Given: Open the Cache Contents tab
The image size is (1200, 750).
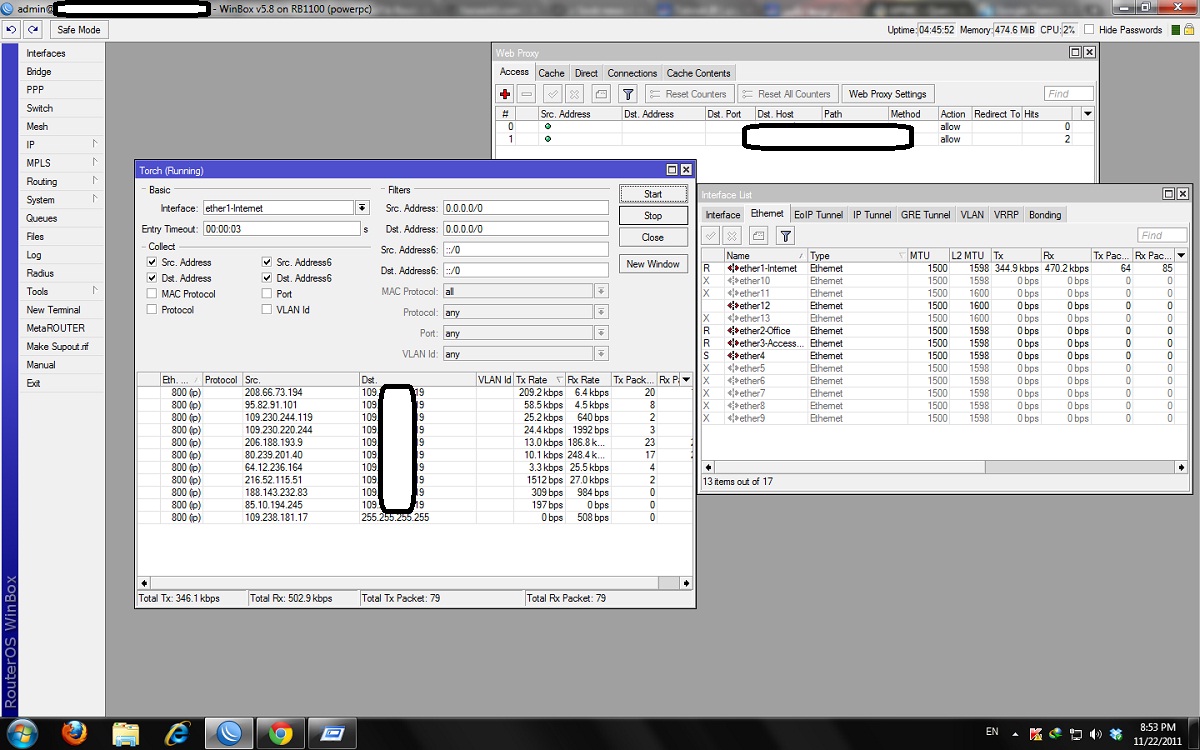Looking at the screenshot, I should tap(698, 73).
